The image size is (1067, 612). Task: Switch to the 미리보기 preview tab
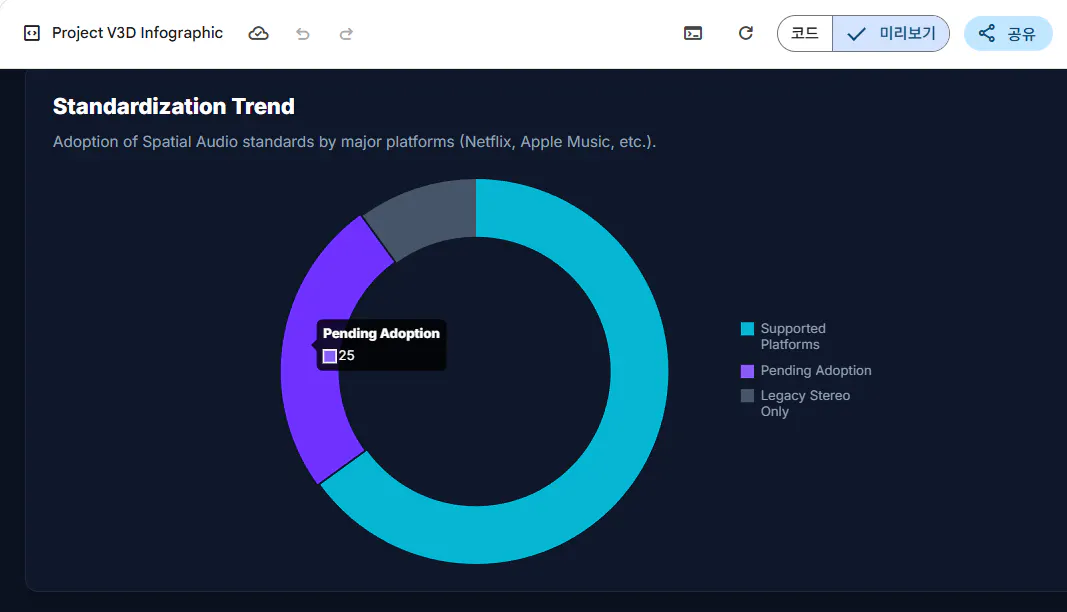coord(891,33)
